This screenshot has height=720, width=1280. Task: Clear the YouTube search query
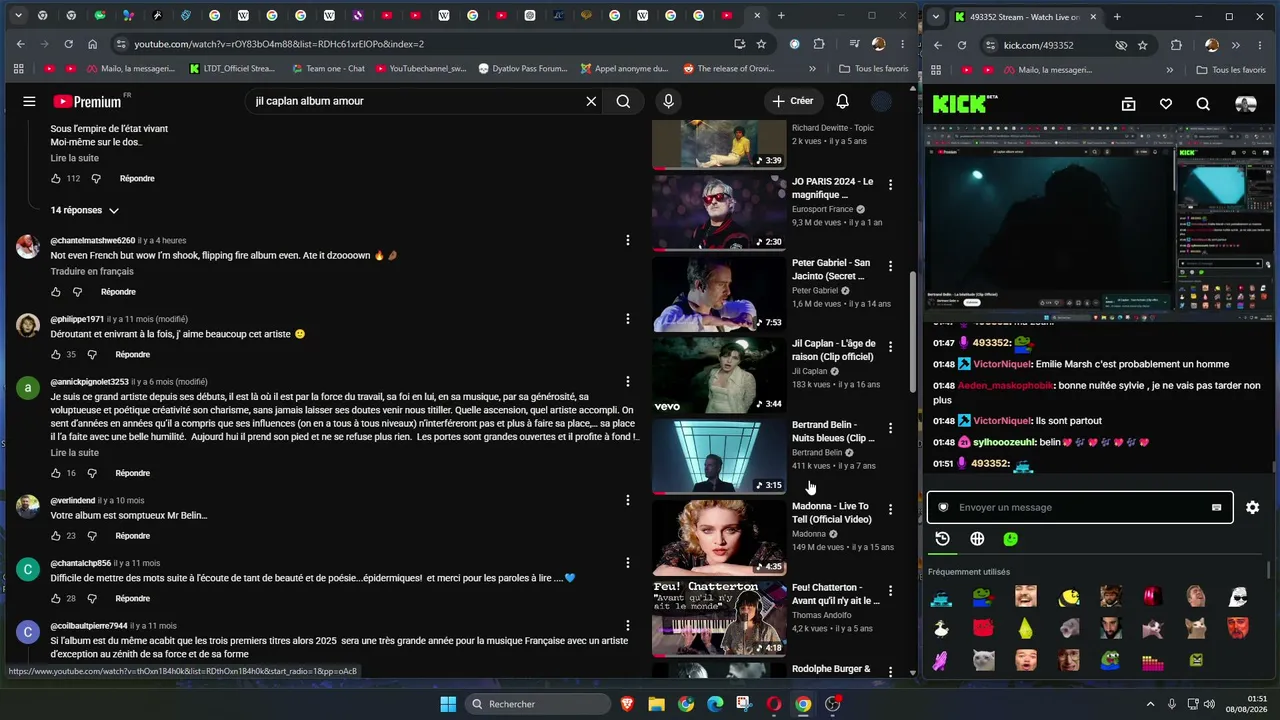pos(591,101)
